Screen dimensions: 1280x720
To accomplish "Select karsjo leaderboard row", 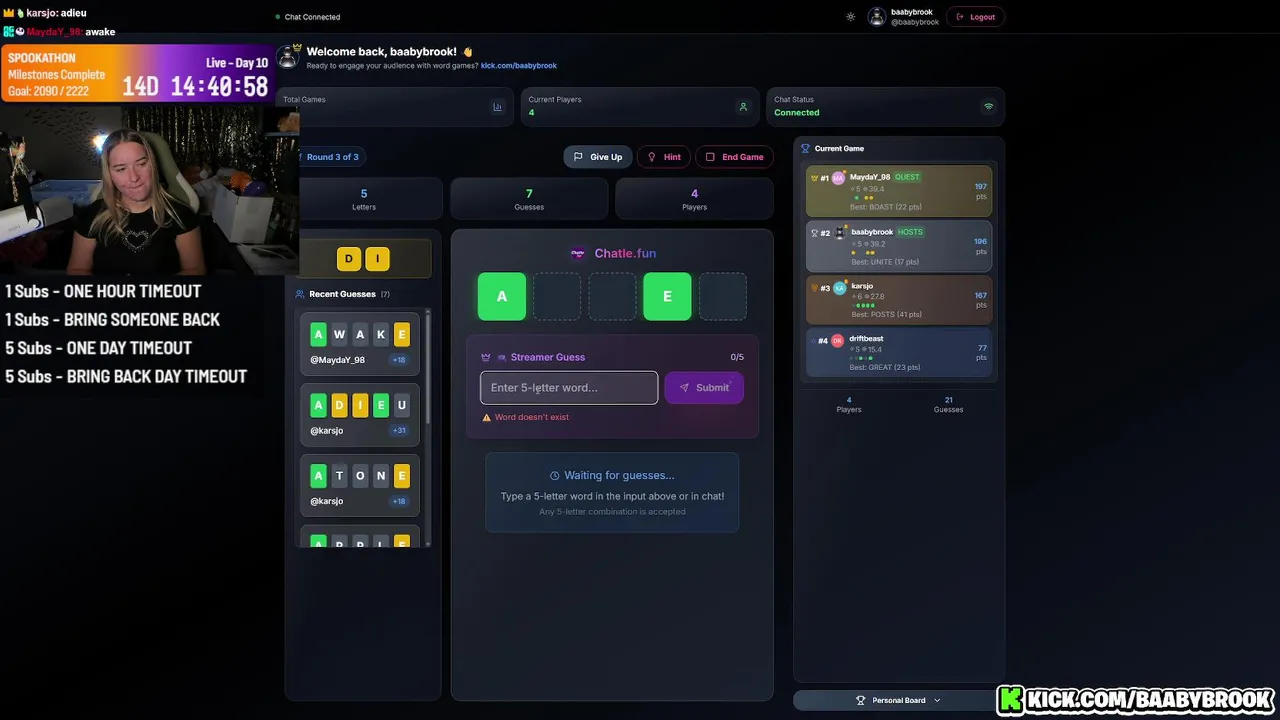I will 899,299.
